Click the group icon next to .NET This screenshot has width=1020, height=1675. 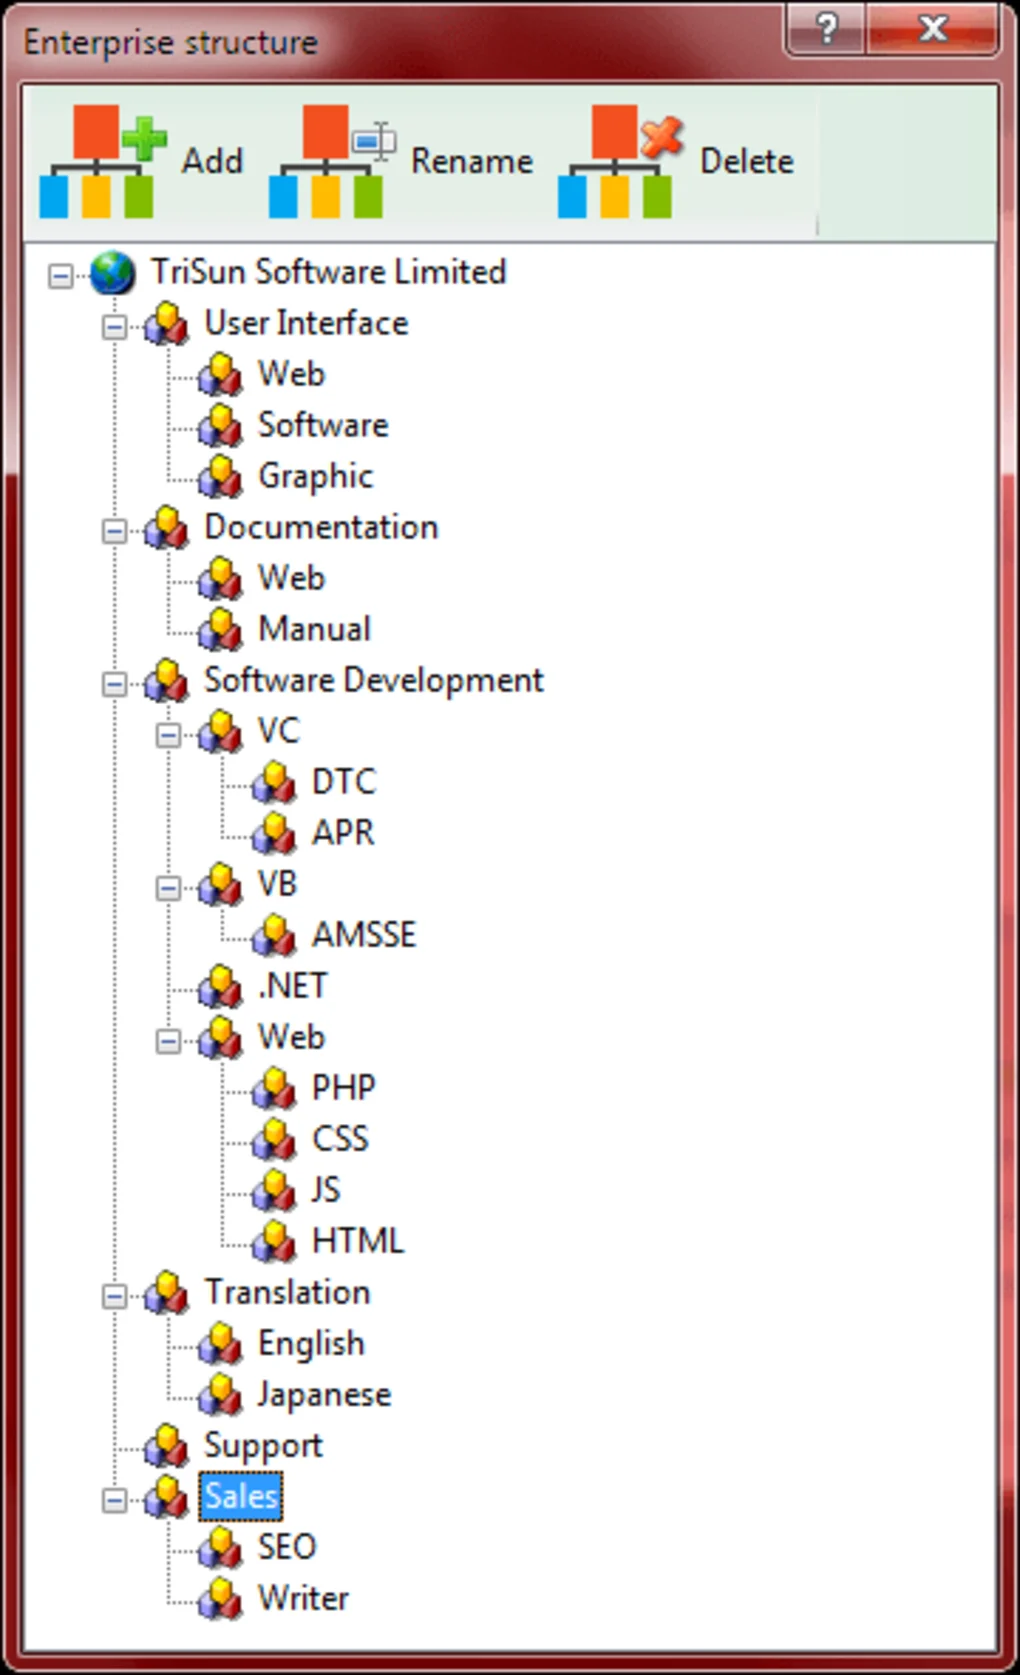pos(220,987)
